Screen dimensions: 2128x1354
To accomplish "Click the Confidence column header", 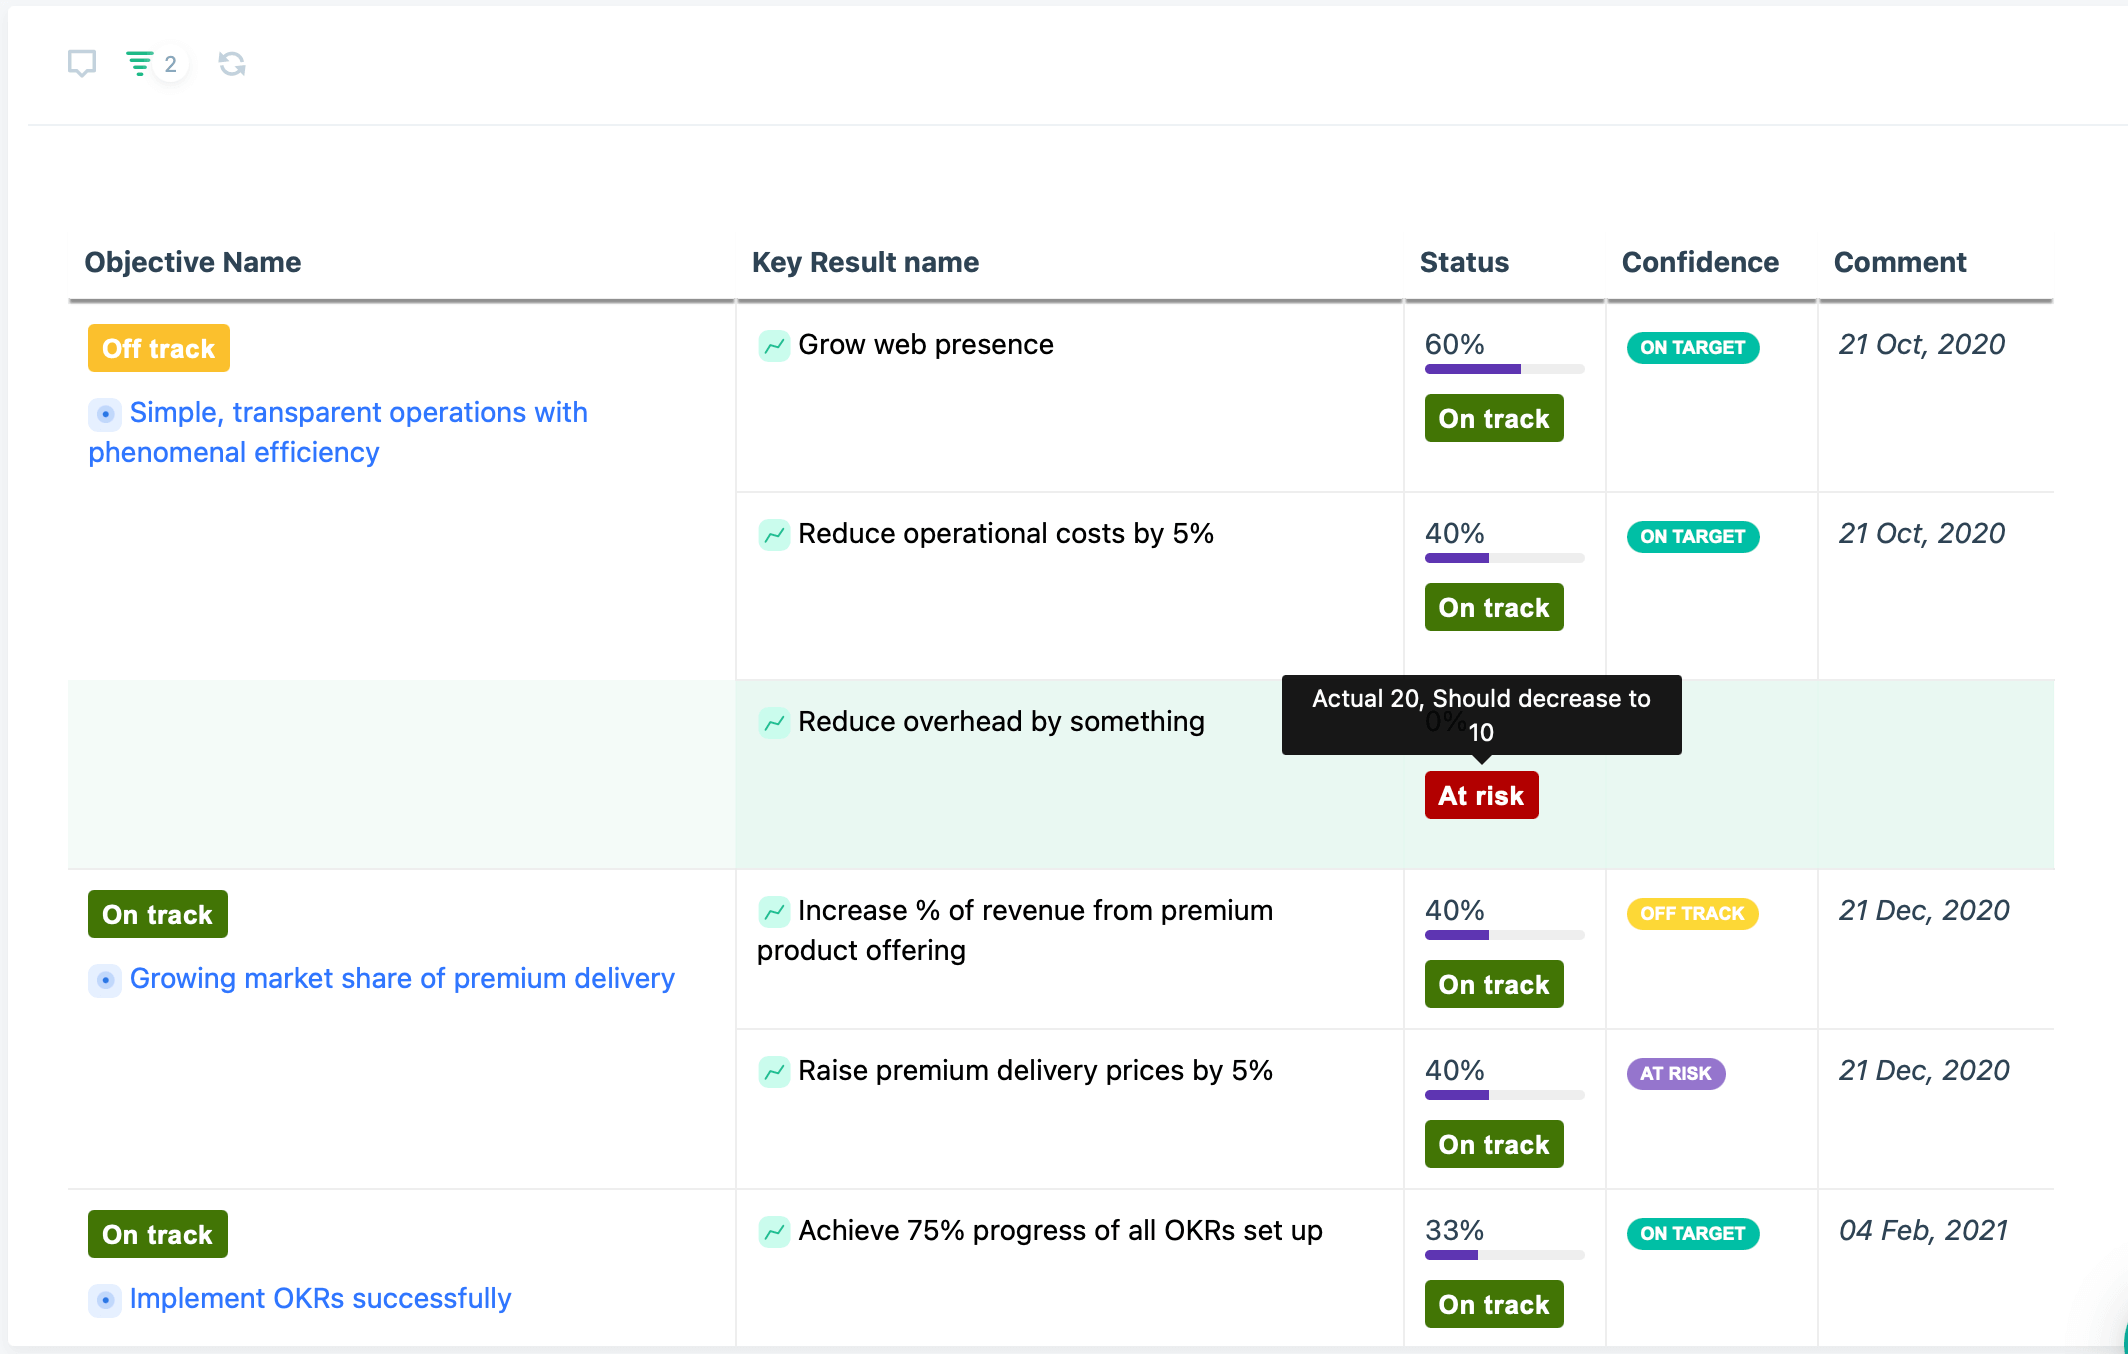I will 1700,262.
